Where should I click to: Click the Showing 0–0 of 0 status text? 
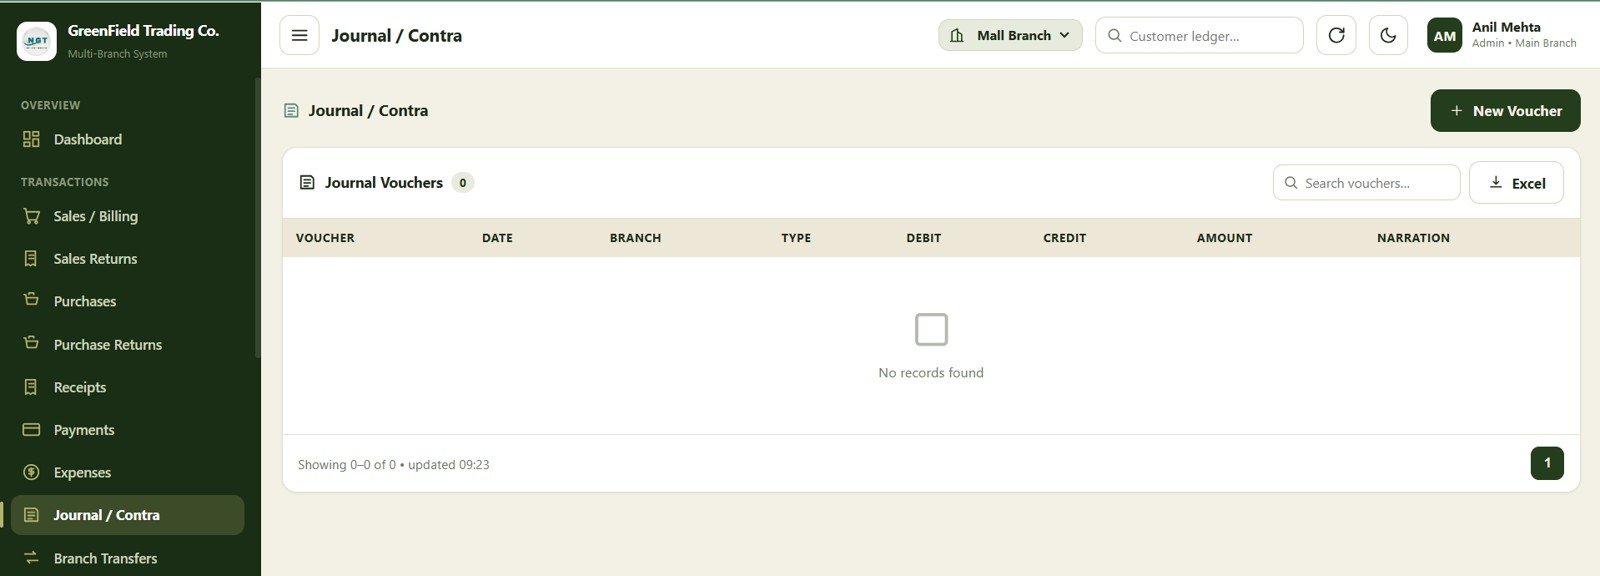(x=393, y=465)
